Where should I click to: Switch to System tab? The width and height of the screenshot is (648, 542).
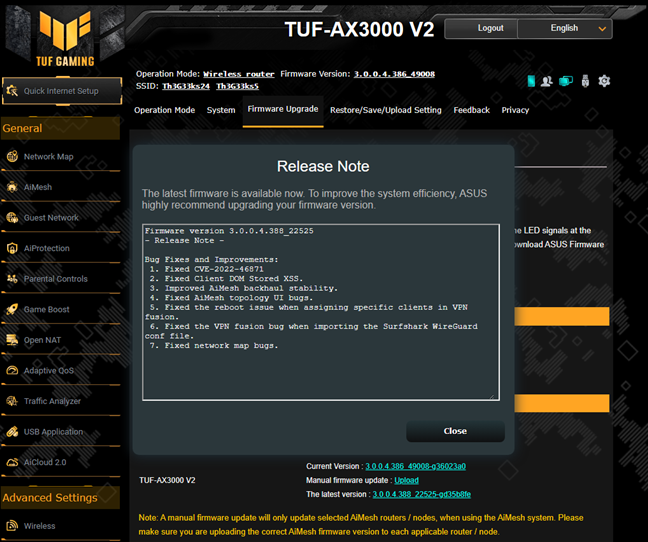pos(221,110)
